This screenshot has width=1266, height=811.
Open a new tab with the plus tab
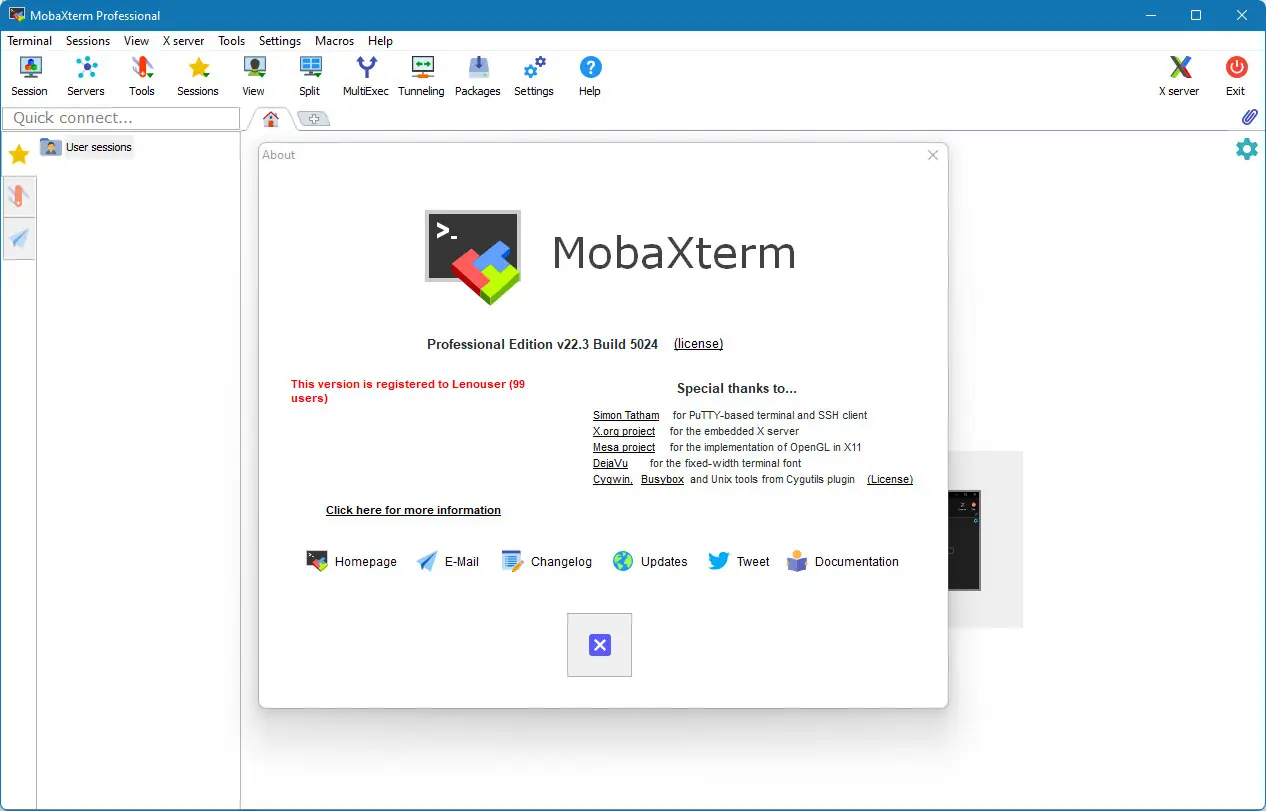[x=313, y=119]
